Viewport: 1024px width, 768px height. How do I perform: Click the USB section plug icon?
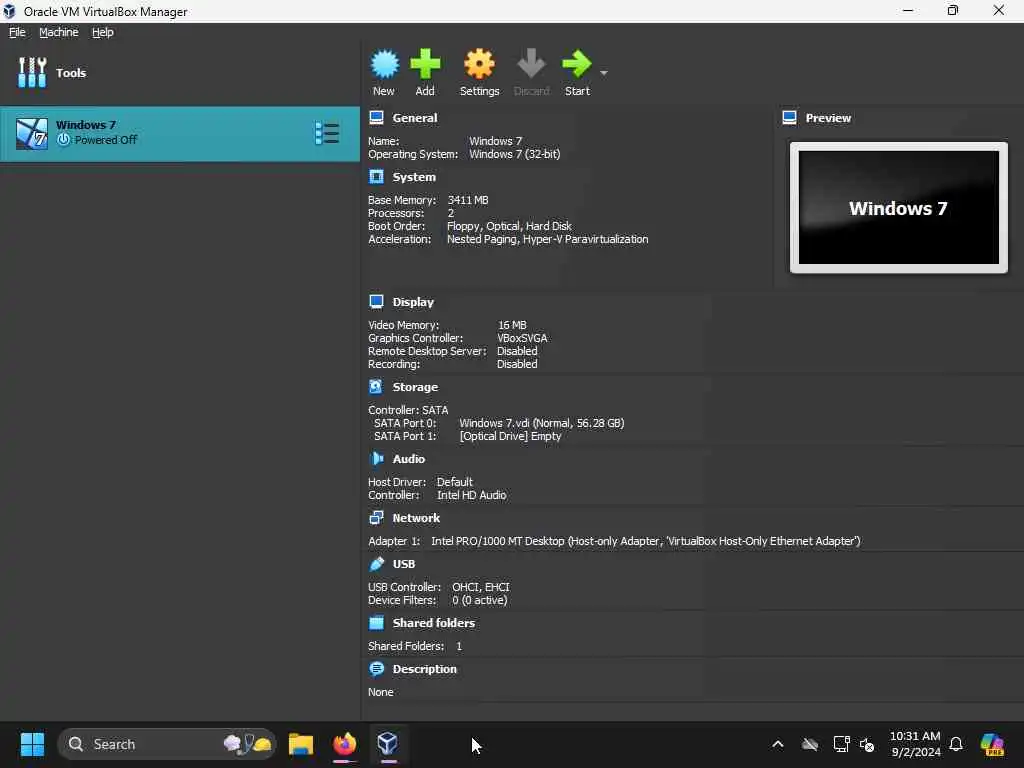tap(376, 564)
